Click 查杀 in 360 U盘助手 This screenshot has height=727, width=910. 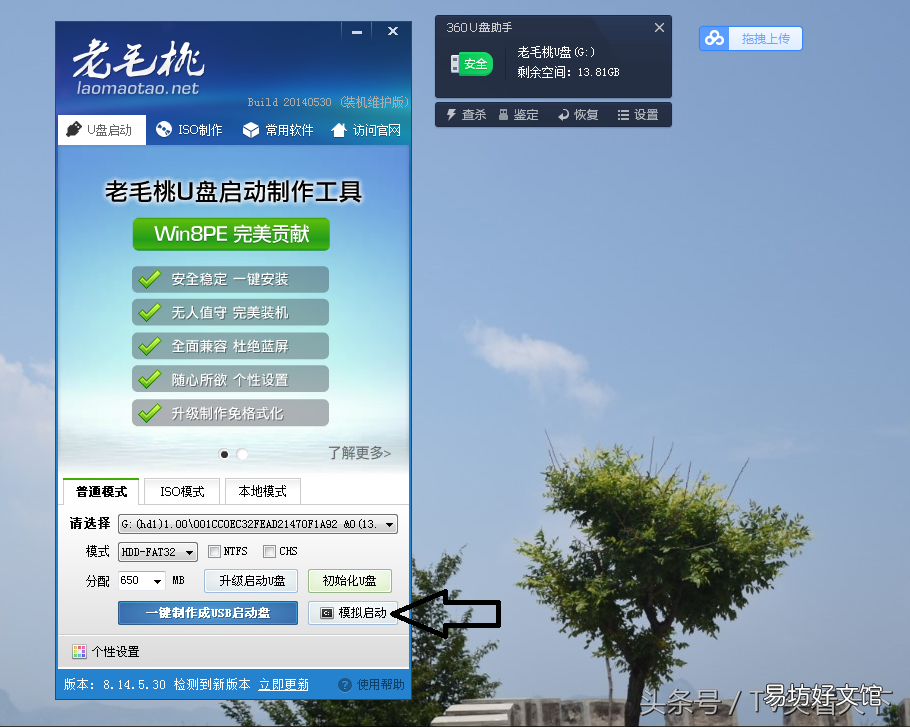[466, 115]
